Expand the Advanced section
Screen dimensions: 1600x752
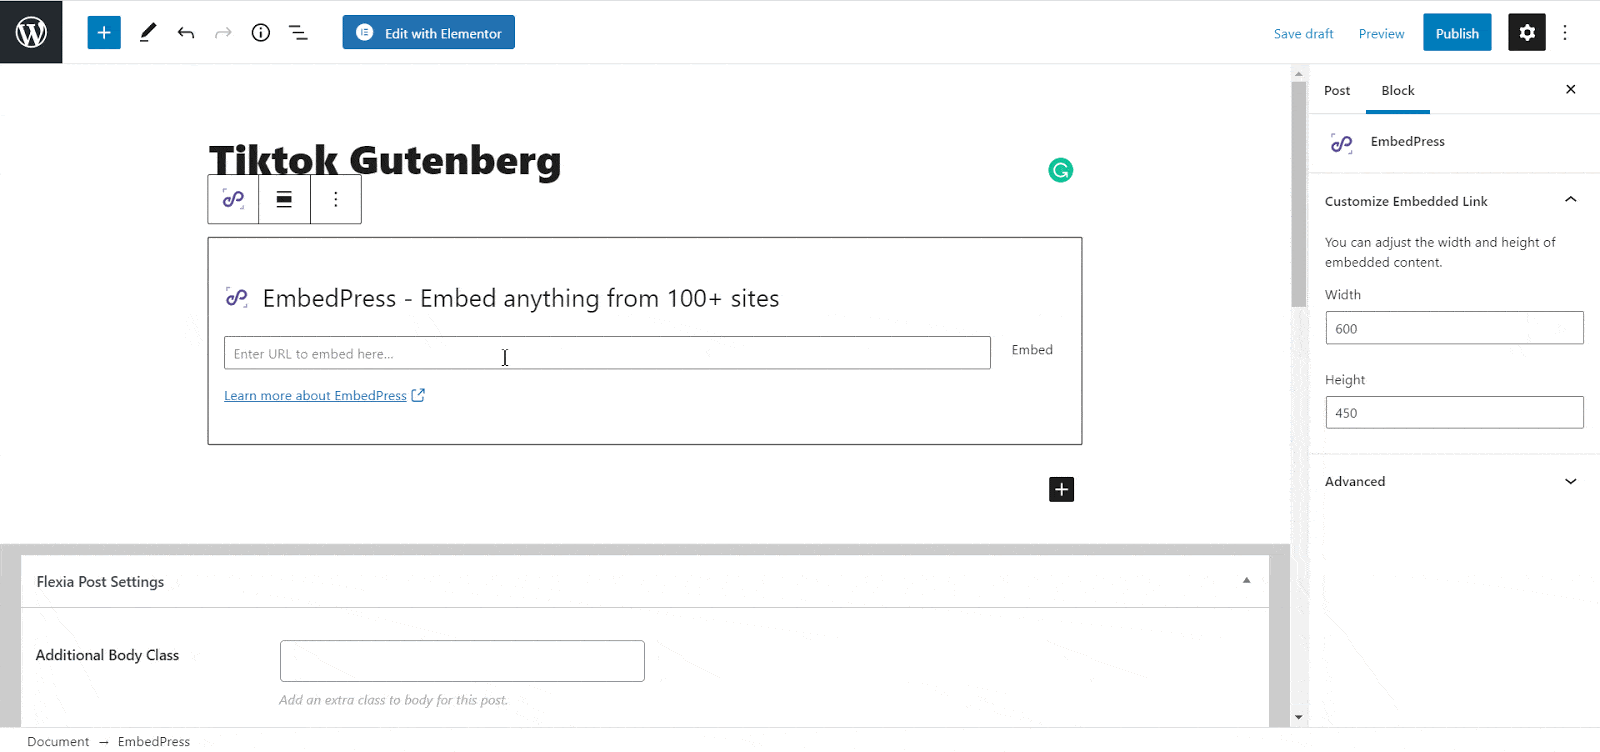pyautogui.click(x=1454, y=481)
